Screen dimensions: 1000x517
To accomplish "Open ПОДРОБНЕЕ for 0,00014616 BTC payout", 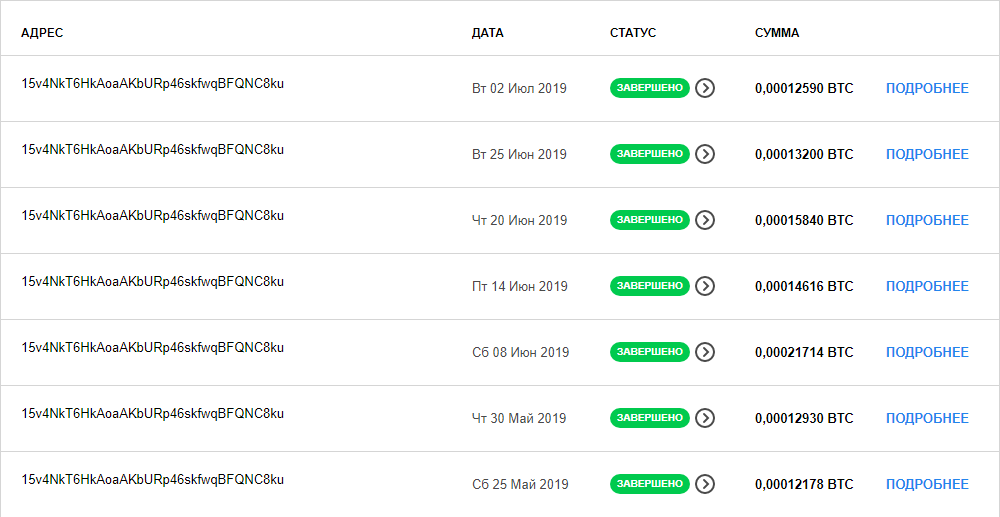I will pos(927,286).
